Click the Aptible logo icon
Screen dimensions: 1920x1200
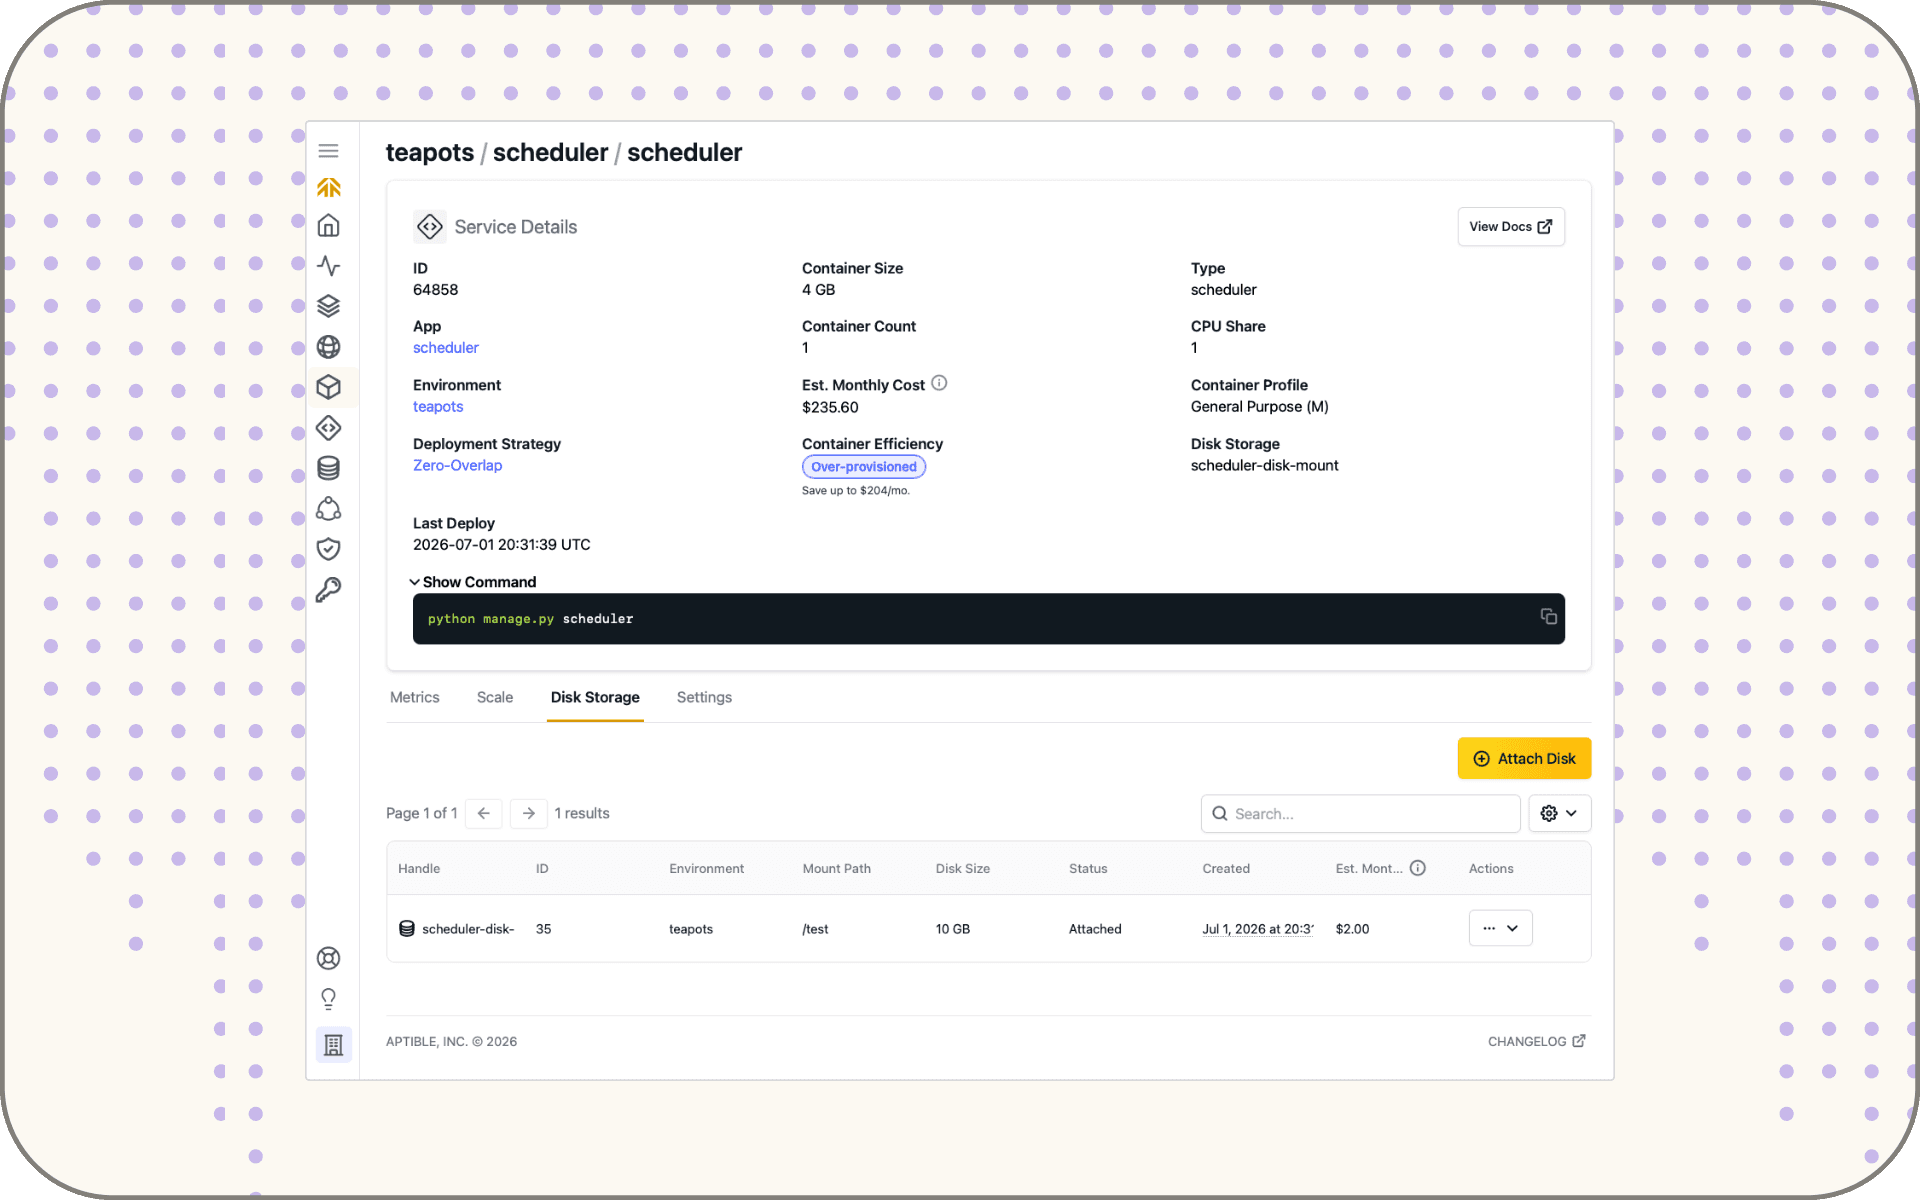[x=328, y=187]
